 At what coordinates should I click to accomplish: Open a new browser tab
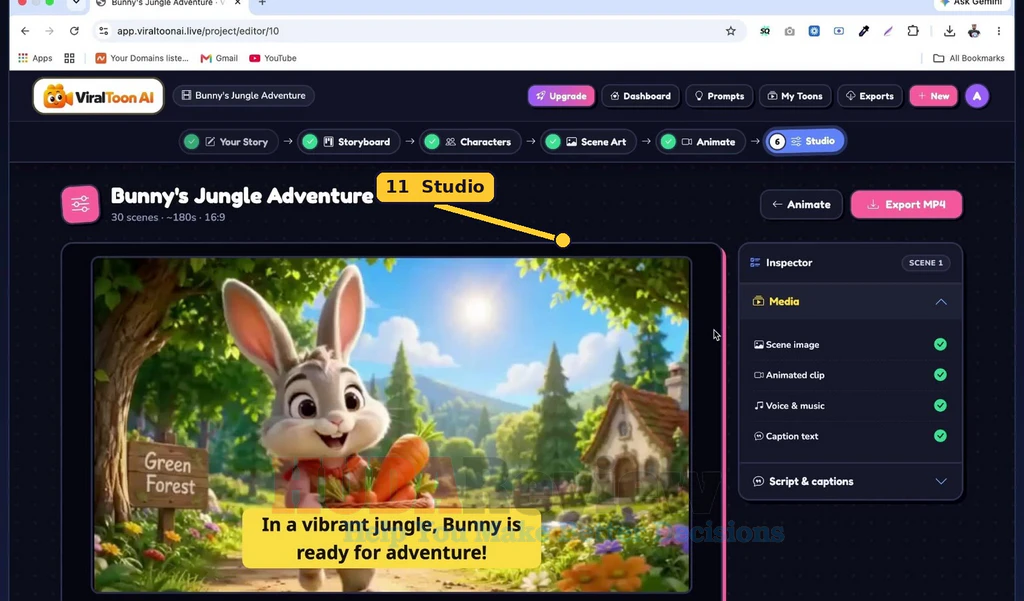(x=262, y=3)
